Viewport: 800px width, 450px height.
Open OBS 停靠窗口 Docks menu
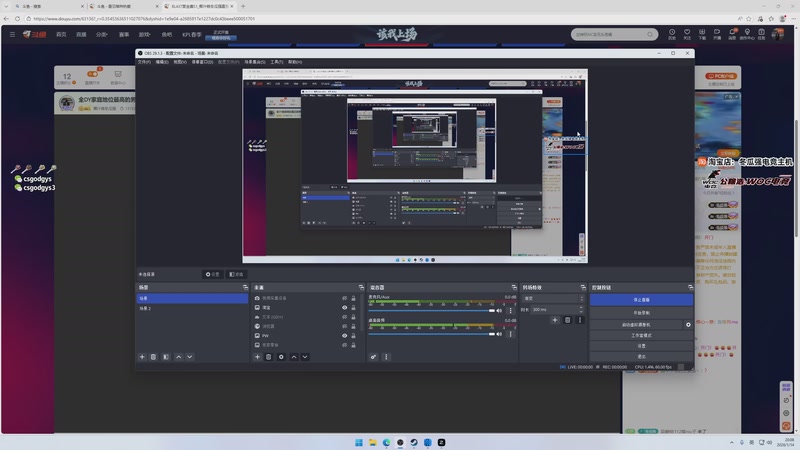click(203, 62)
